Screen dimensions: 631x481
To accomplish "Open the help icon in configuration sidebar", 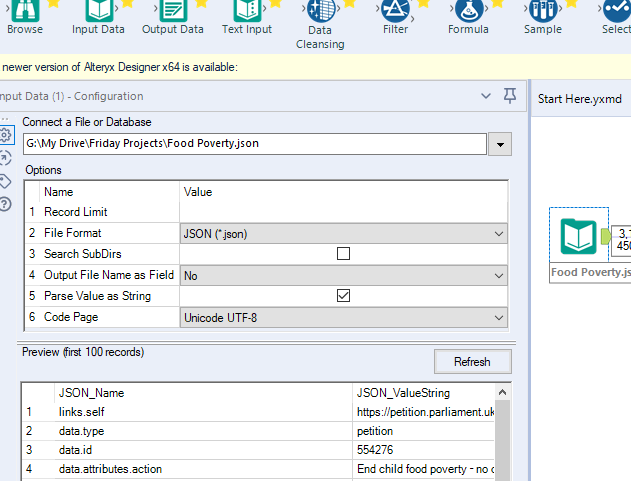I will pos(6,204).
